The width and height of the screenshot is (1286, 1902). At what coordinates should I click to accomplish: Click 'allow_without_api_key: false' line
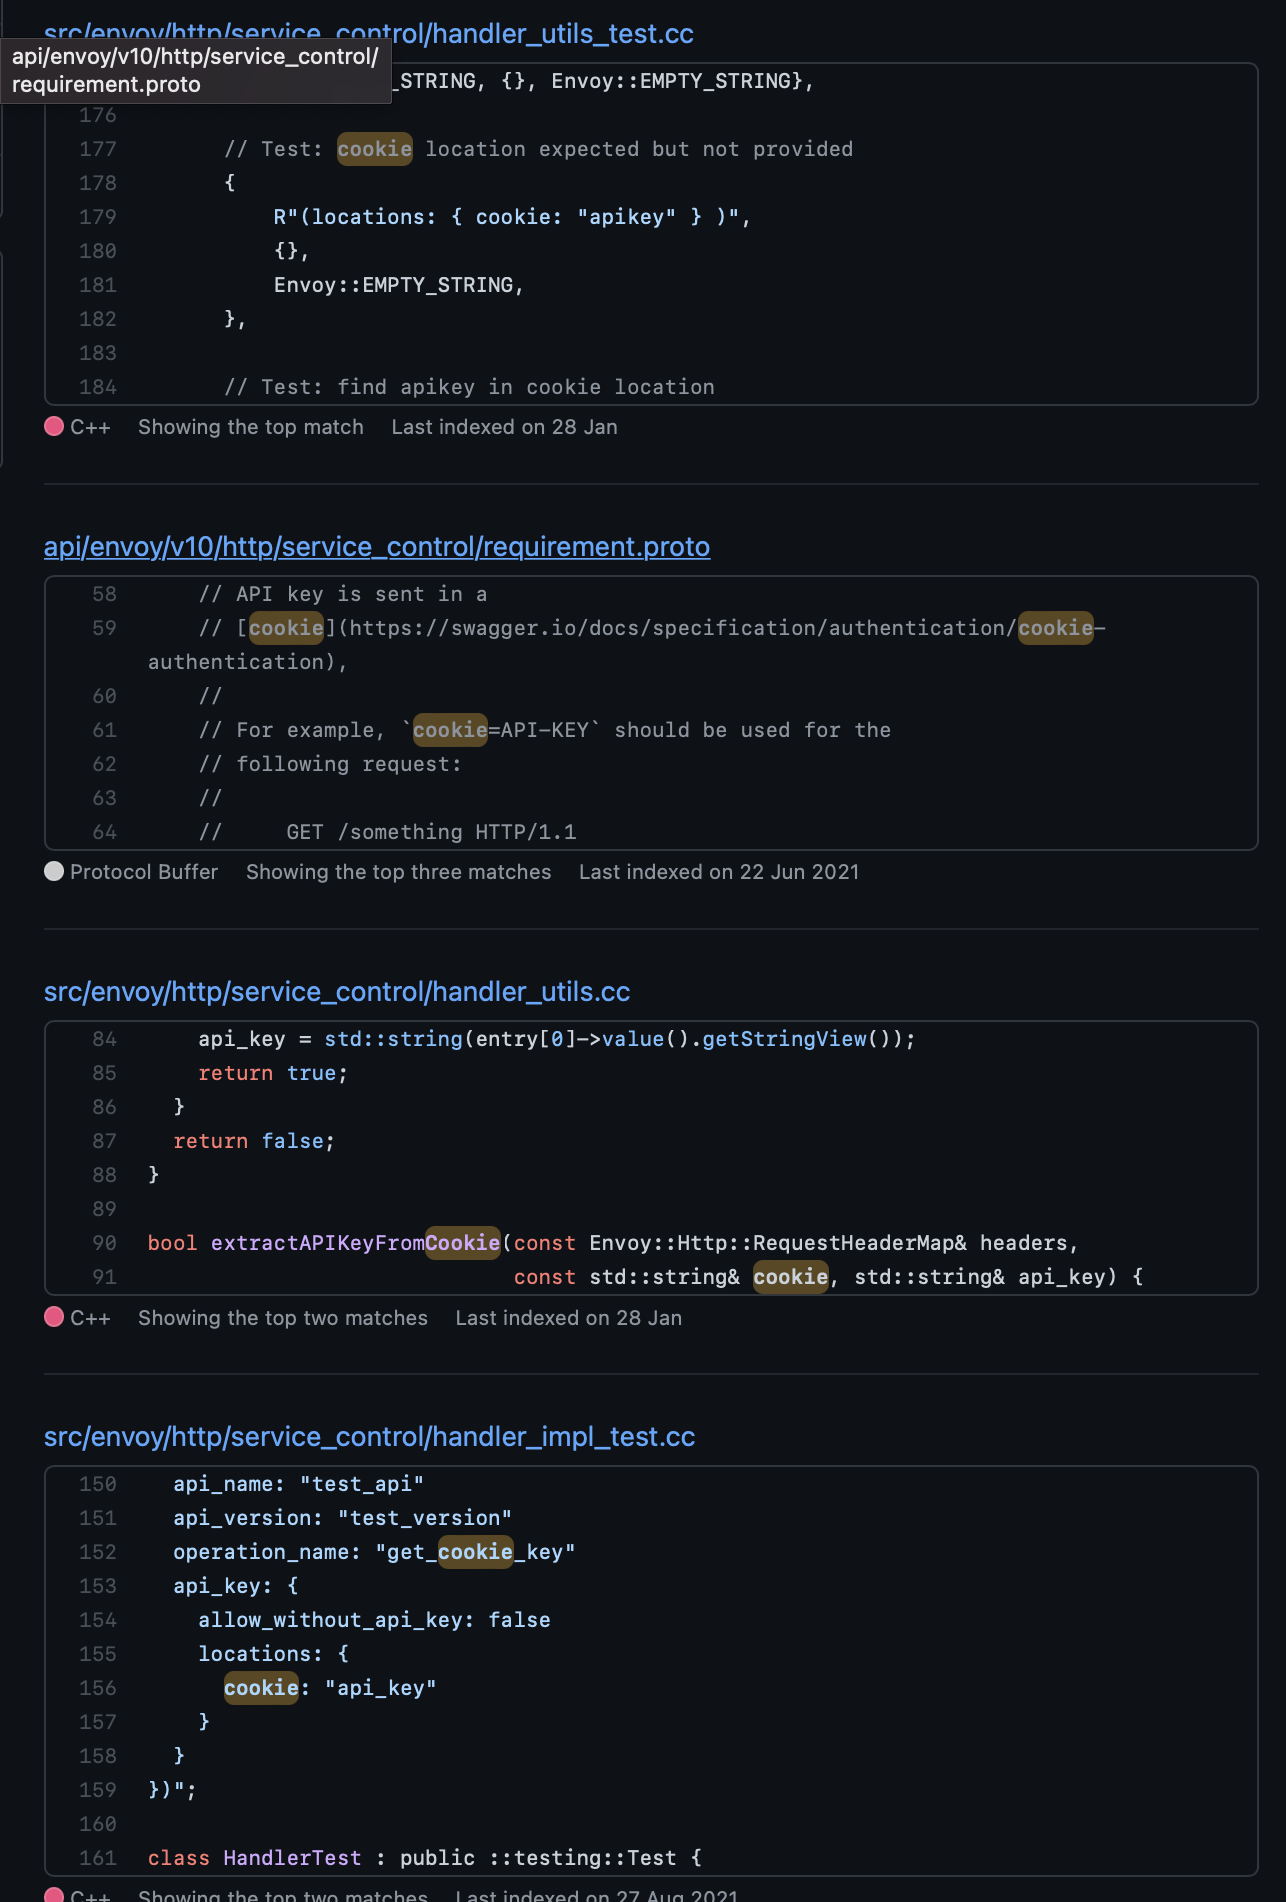pos(374,1620)
